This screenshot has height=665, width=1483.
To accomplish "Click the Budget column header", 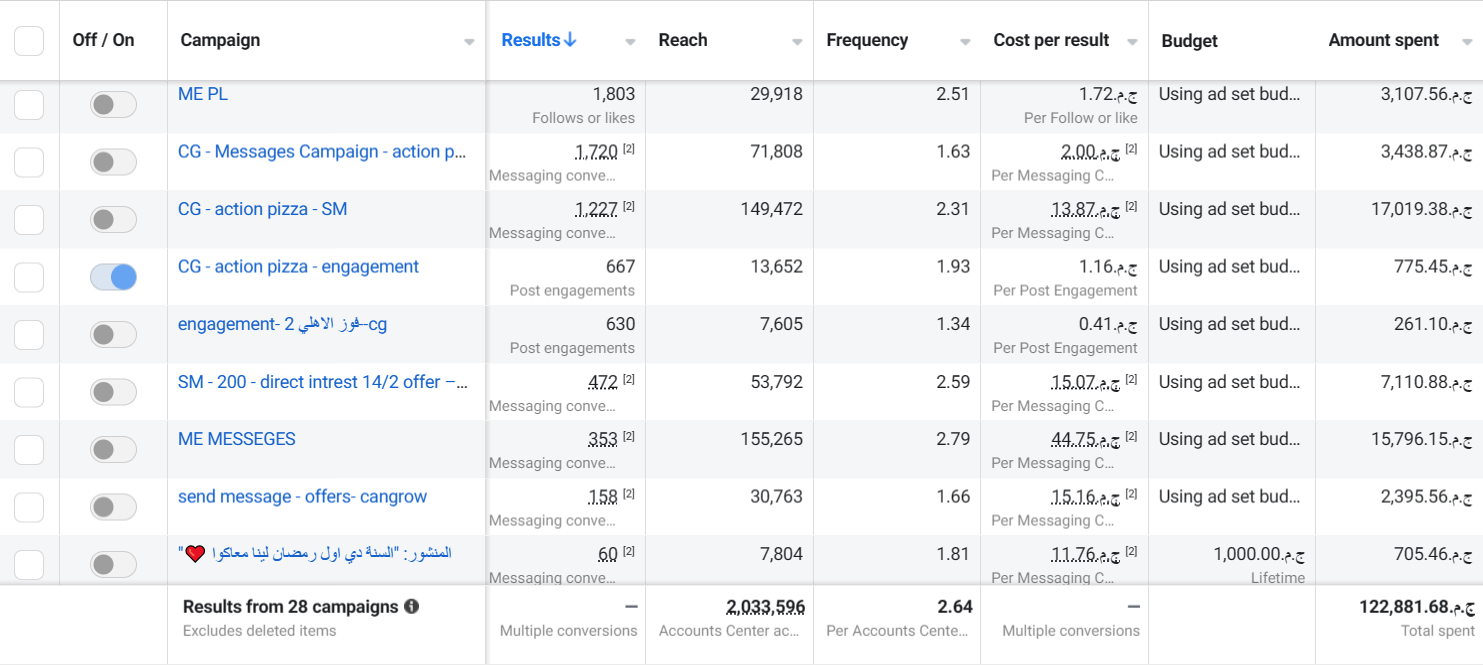I will (x=1190, y=41).
